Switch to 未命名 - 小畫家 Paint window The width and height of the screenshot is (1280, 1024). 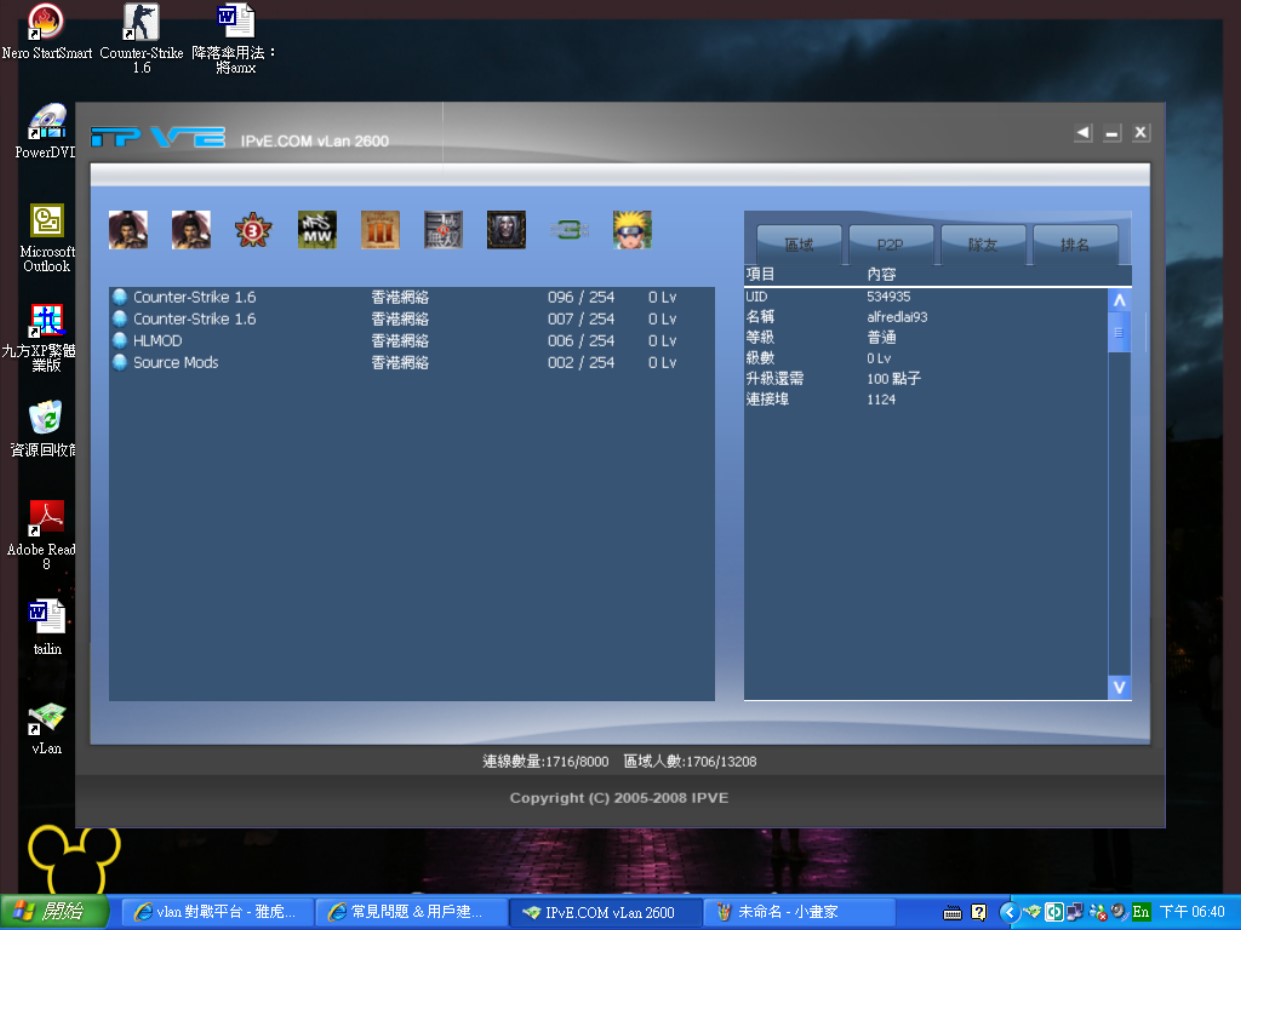(x=799, y=912)
